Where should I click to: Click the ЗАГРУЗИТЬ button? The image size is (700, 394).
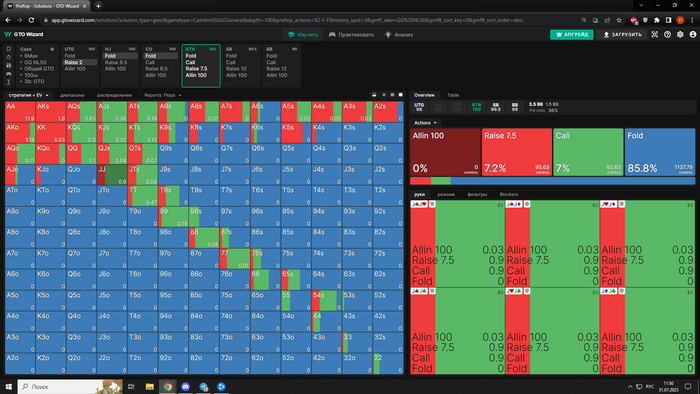click(622, 34)
